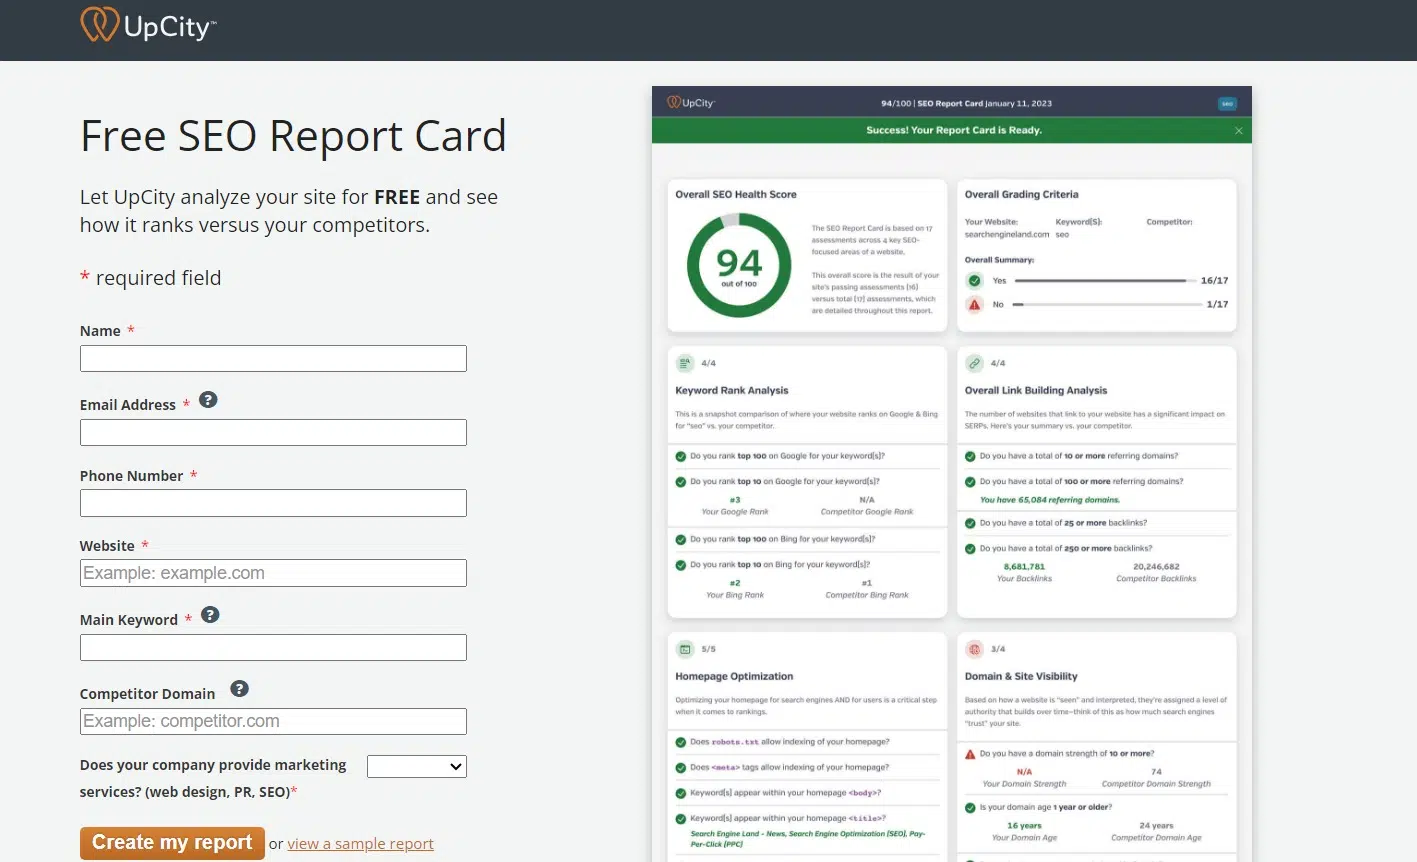The height and width of the screenshot is (862, 1417).
Task: Click the Main Keyword input field
Action: point(273,648)
